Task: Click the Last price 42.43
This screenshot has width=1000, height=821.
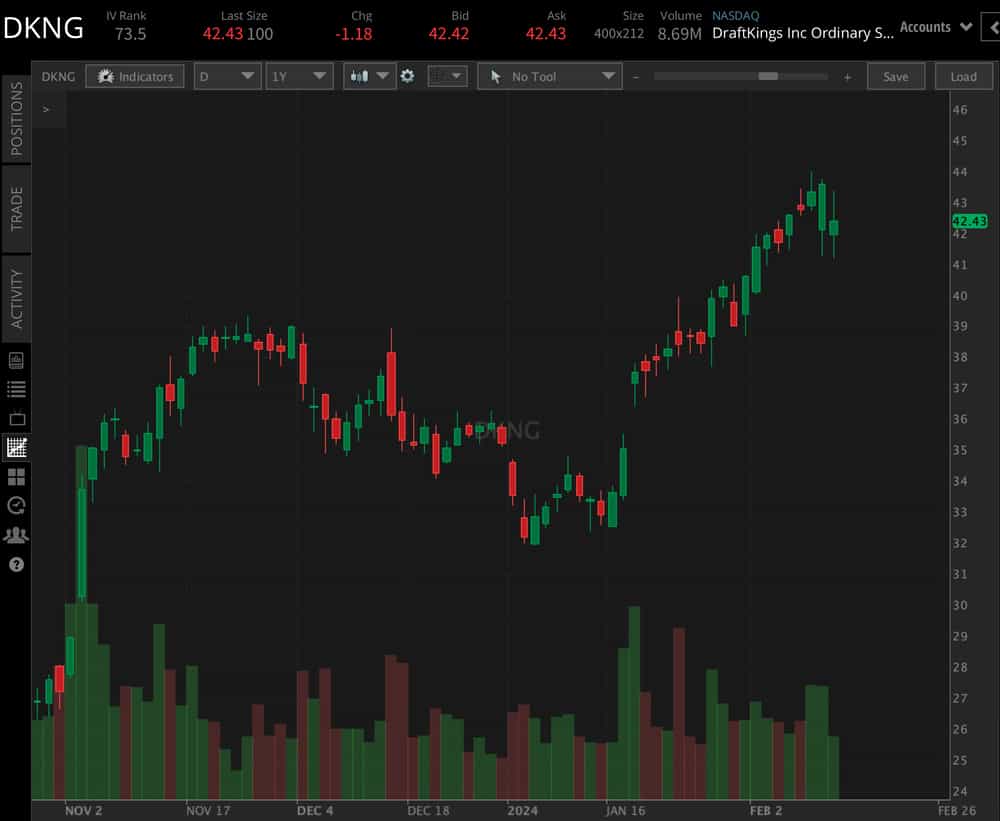Action: tap(223, 34)
